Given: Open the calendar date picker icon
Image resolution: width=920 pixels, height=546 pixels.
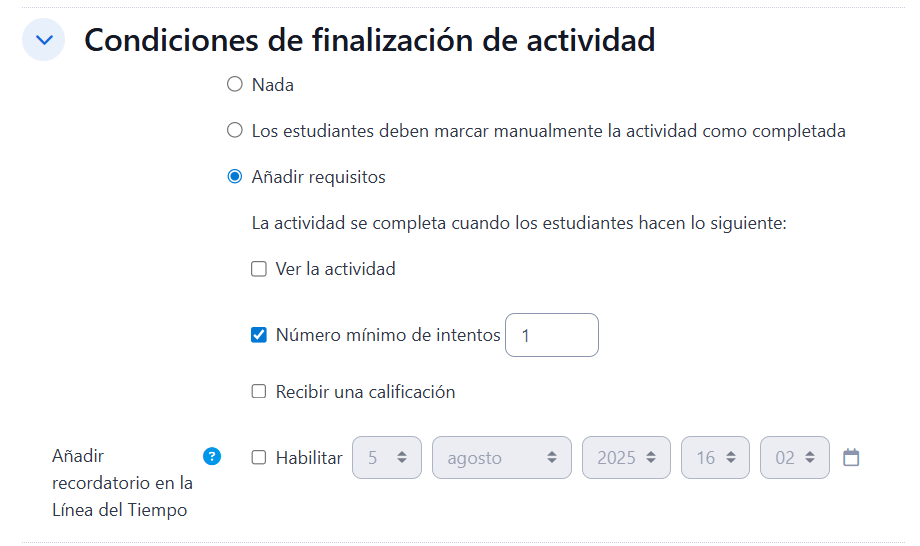Looking at the screenshot, I should tap(851, 458).
